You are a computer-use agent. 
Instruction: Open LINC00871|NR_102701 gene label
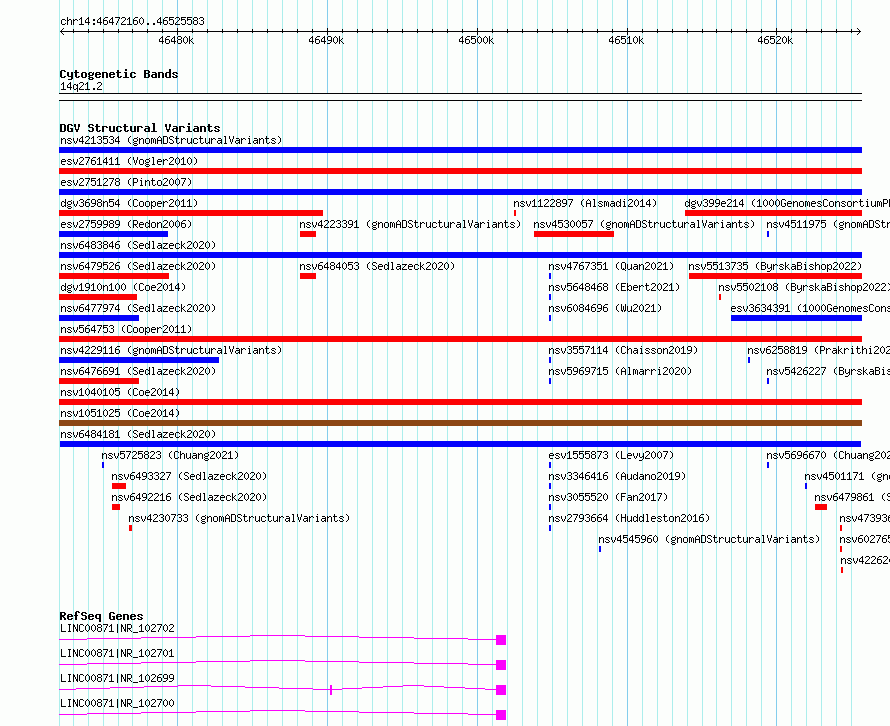point(117,653)
